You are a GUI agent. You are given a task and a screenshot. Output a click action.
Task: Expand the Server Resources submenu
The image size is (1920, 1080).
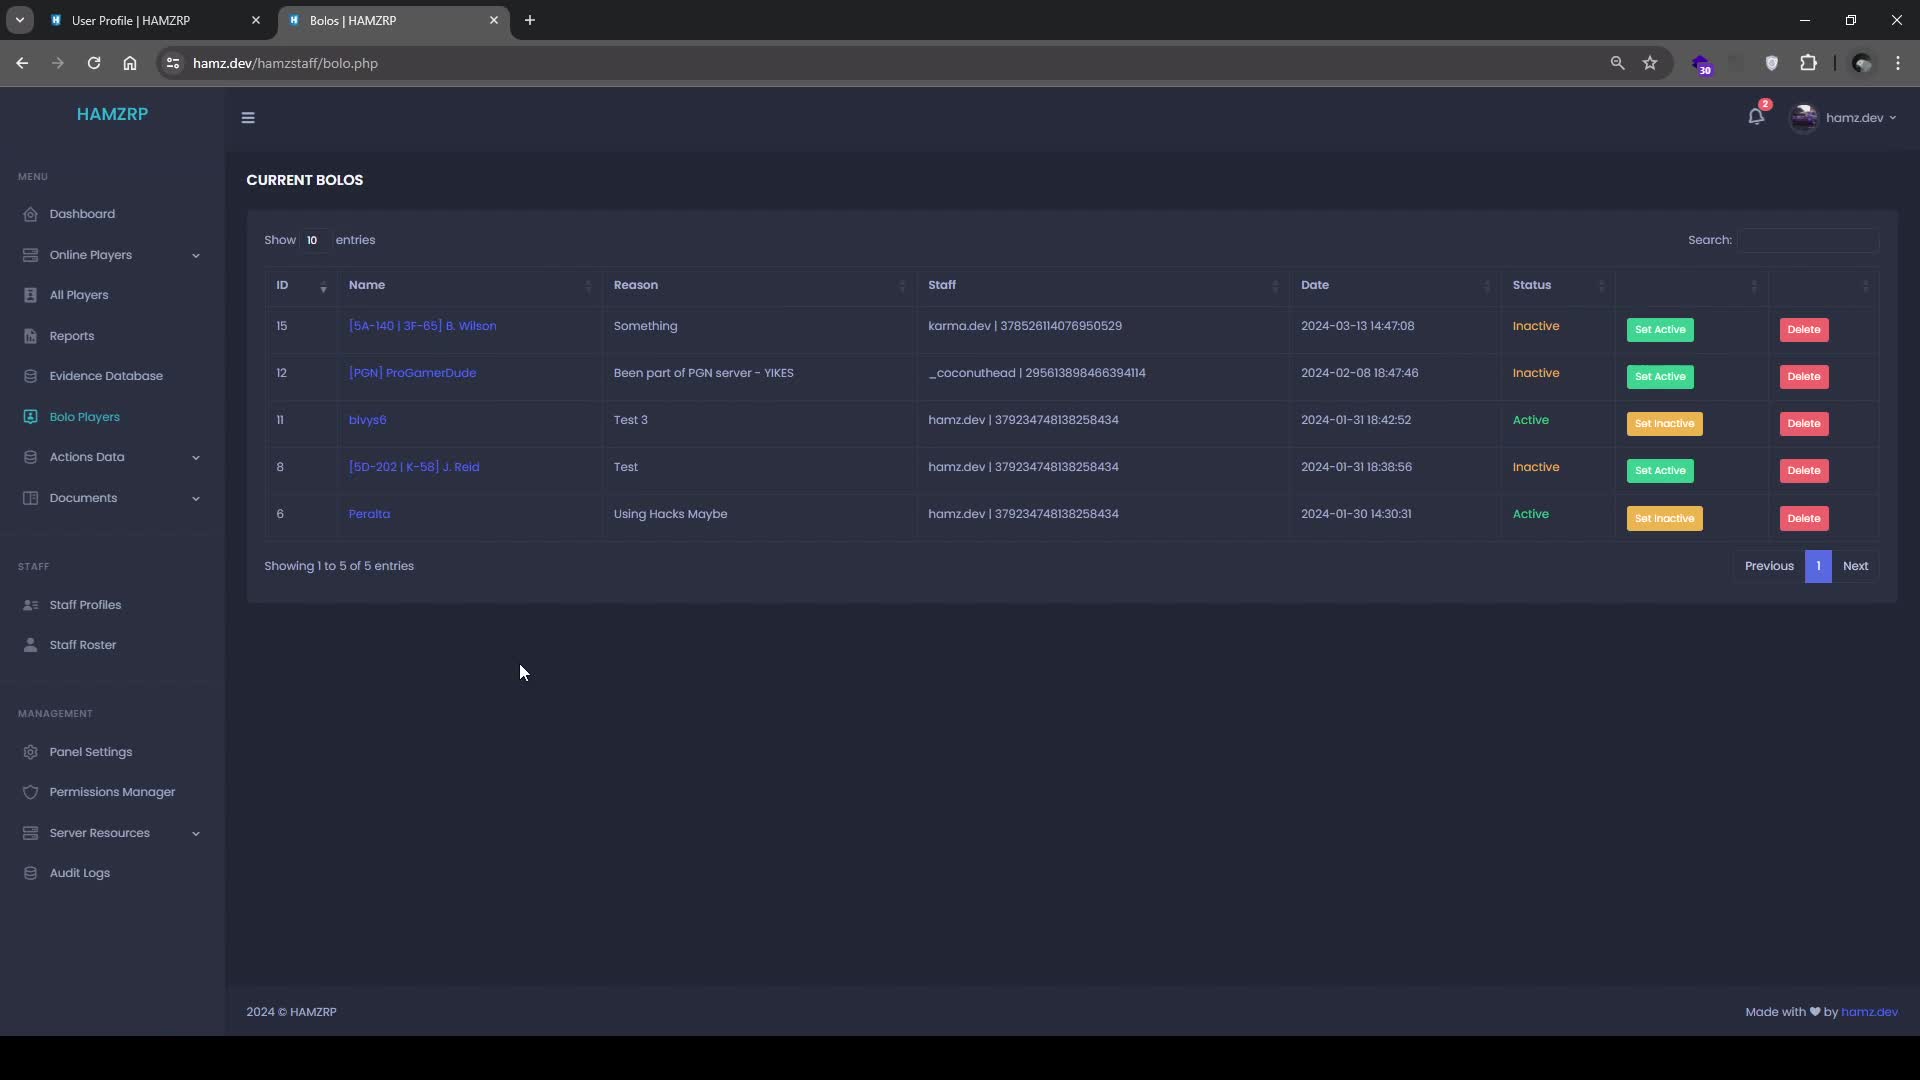[x=196, y=833]
